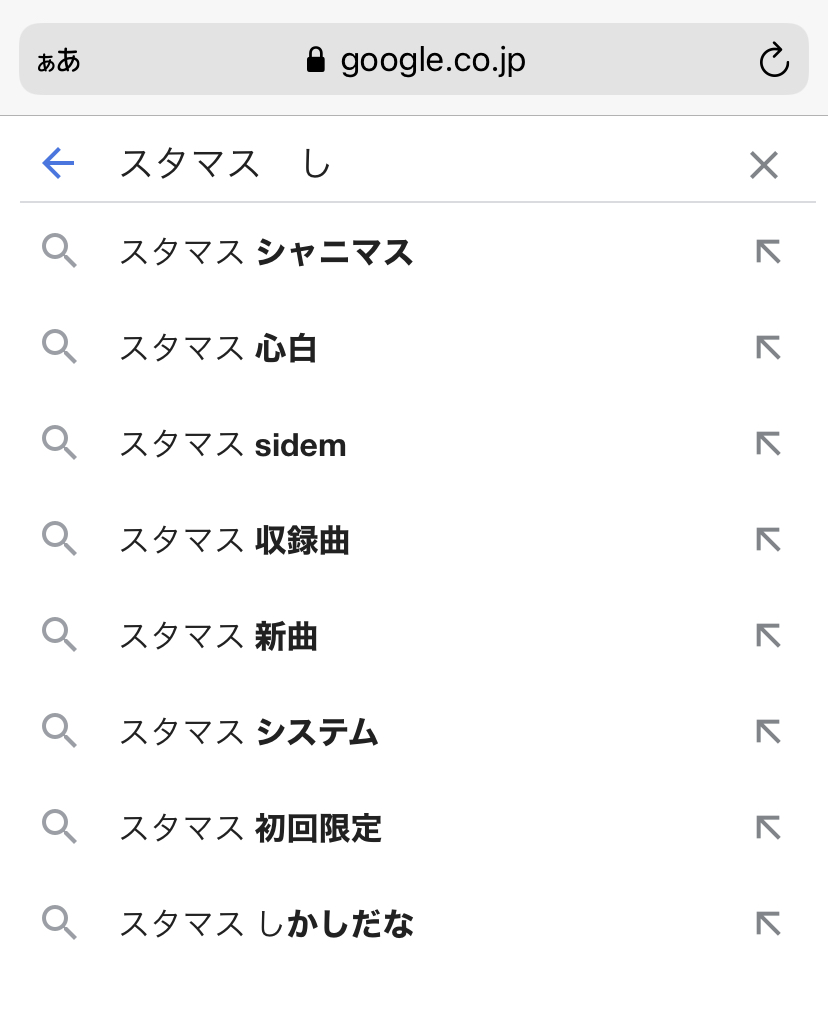Select suggestion スタマス 心白
The image size is (828, 1021).
[x=218, y=349]
